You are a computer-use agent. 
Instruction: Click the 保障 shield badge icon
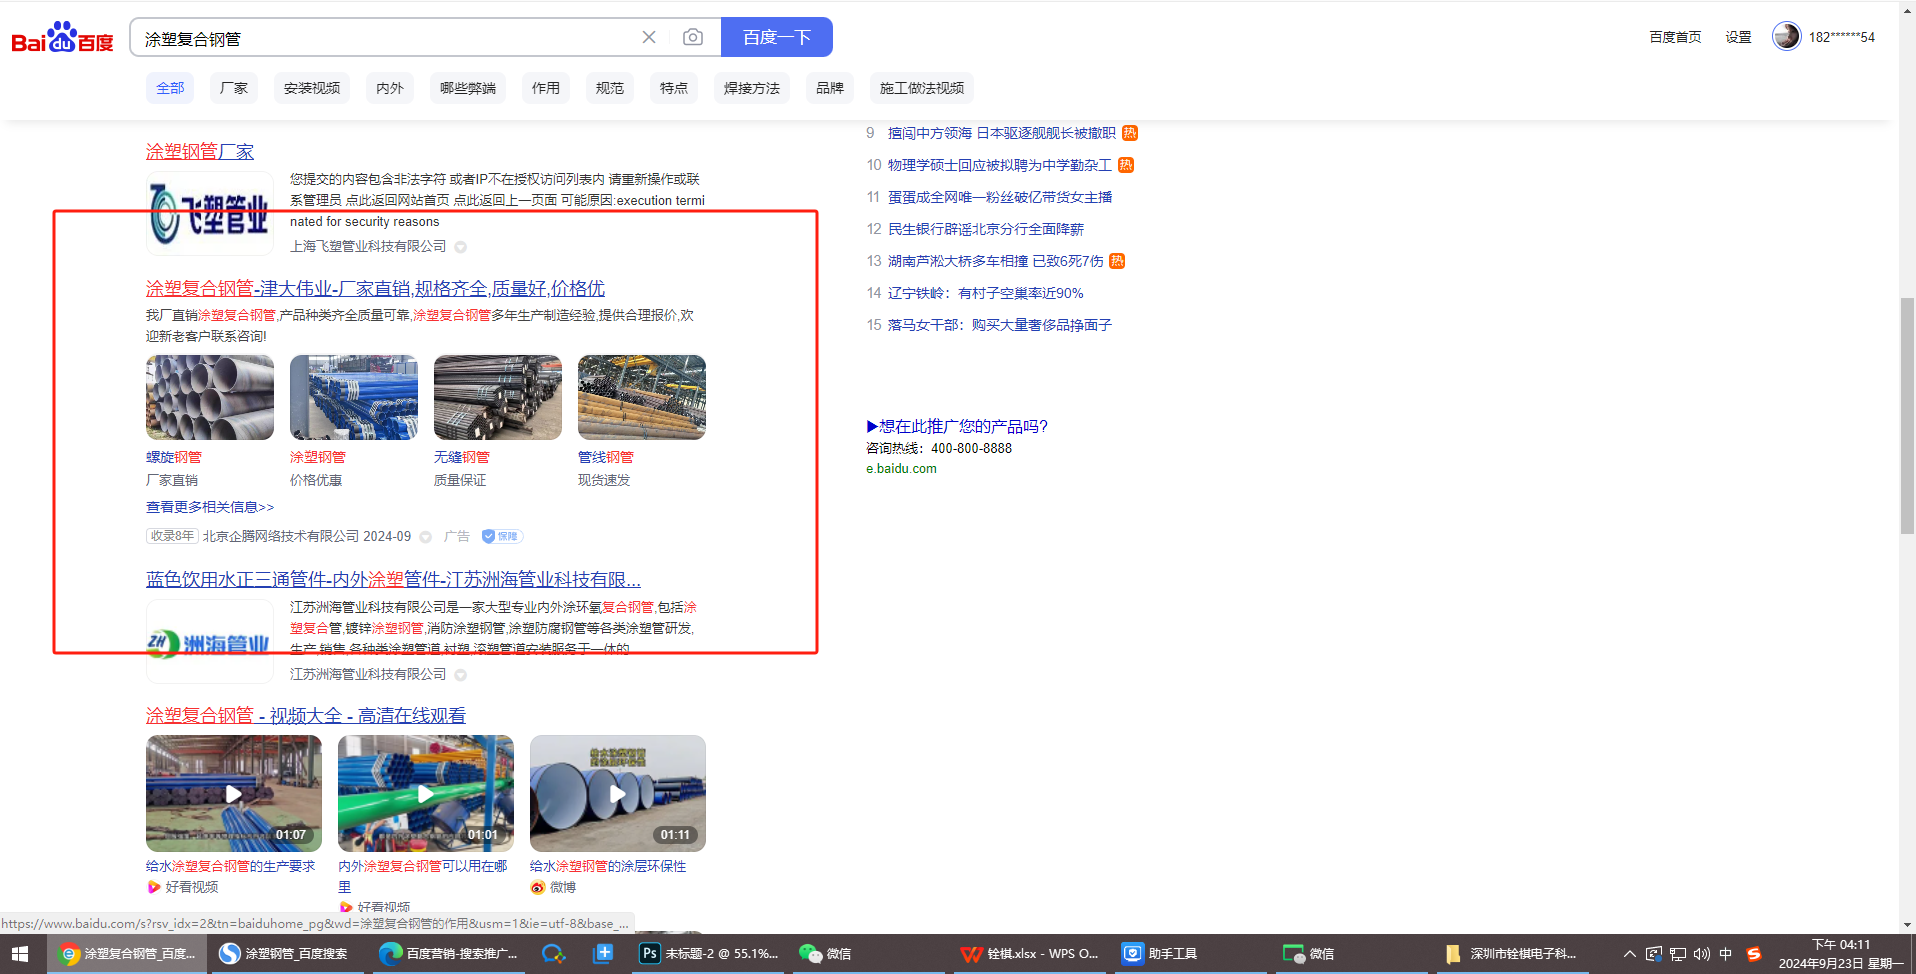502,536
